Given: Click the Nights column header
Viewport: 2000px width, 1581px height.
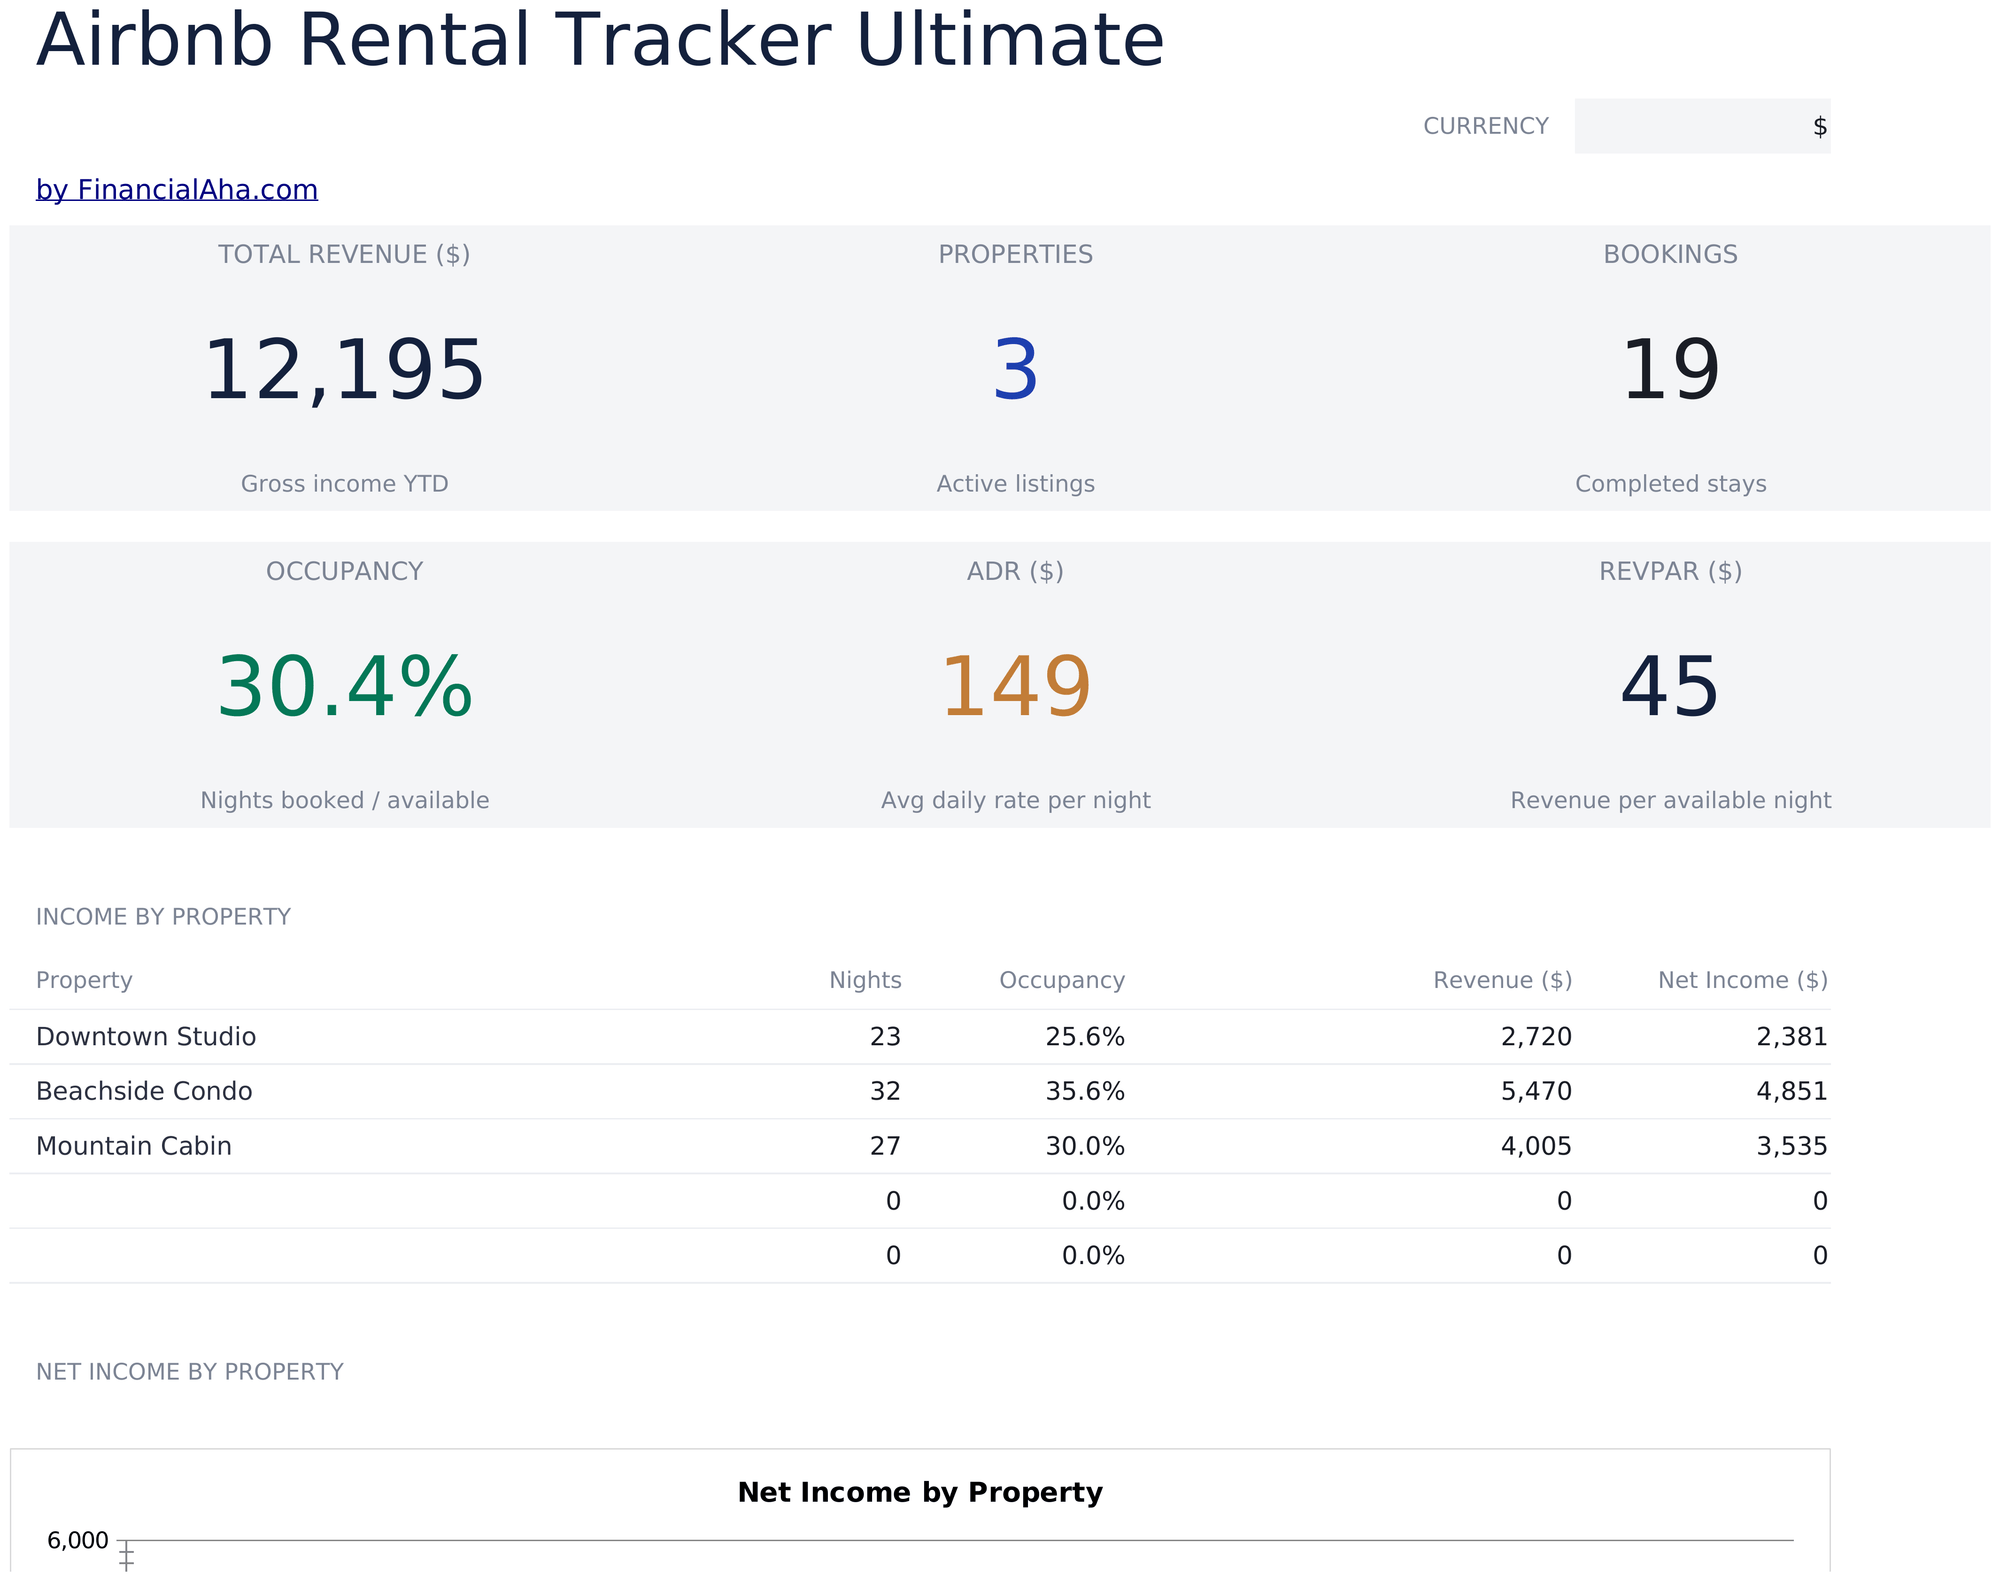Looking at the screenshot, I should tap(865, 980).
